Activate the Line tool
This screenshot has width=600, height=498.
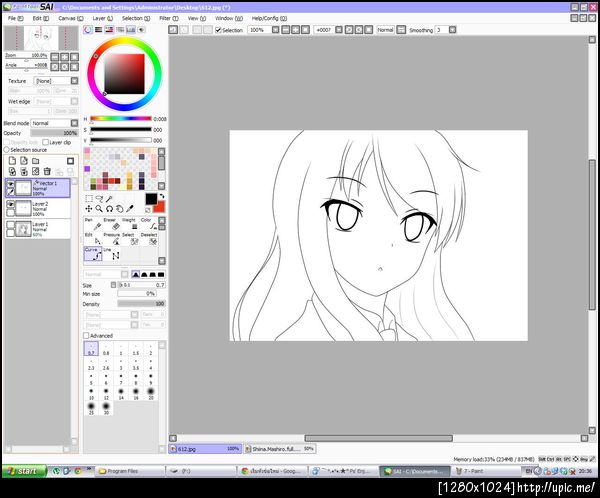112,254
